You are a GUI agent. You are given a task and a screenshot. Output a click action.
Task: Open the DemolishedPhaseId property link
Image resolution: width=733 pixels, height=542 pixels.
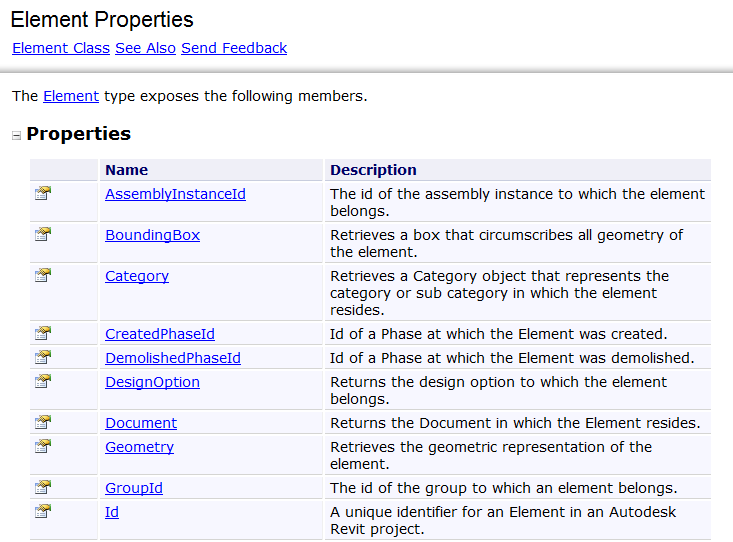click(x=173, y=358)
